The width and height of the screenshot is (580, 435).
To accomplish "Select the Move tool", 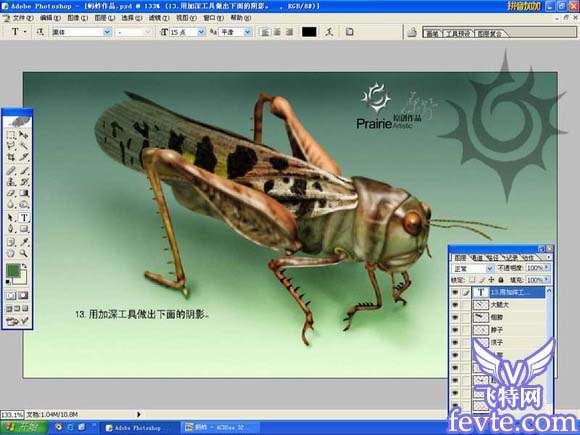I will pos(24,135).
